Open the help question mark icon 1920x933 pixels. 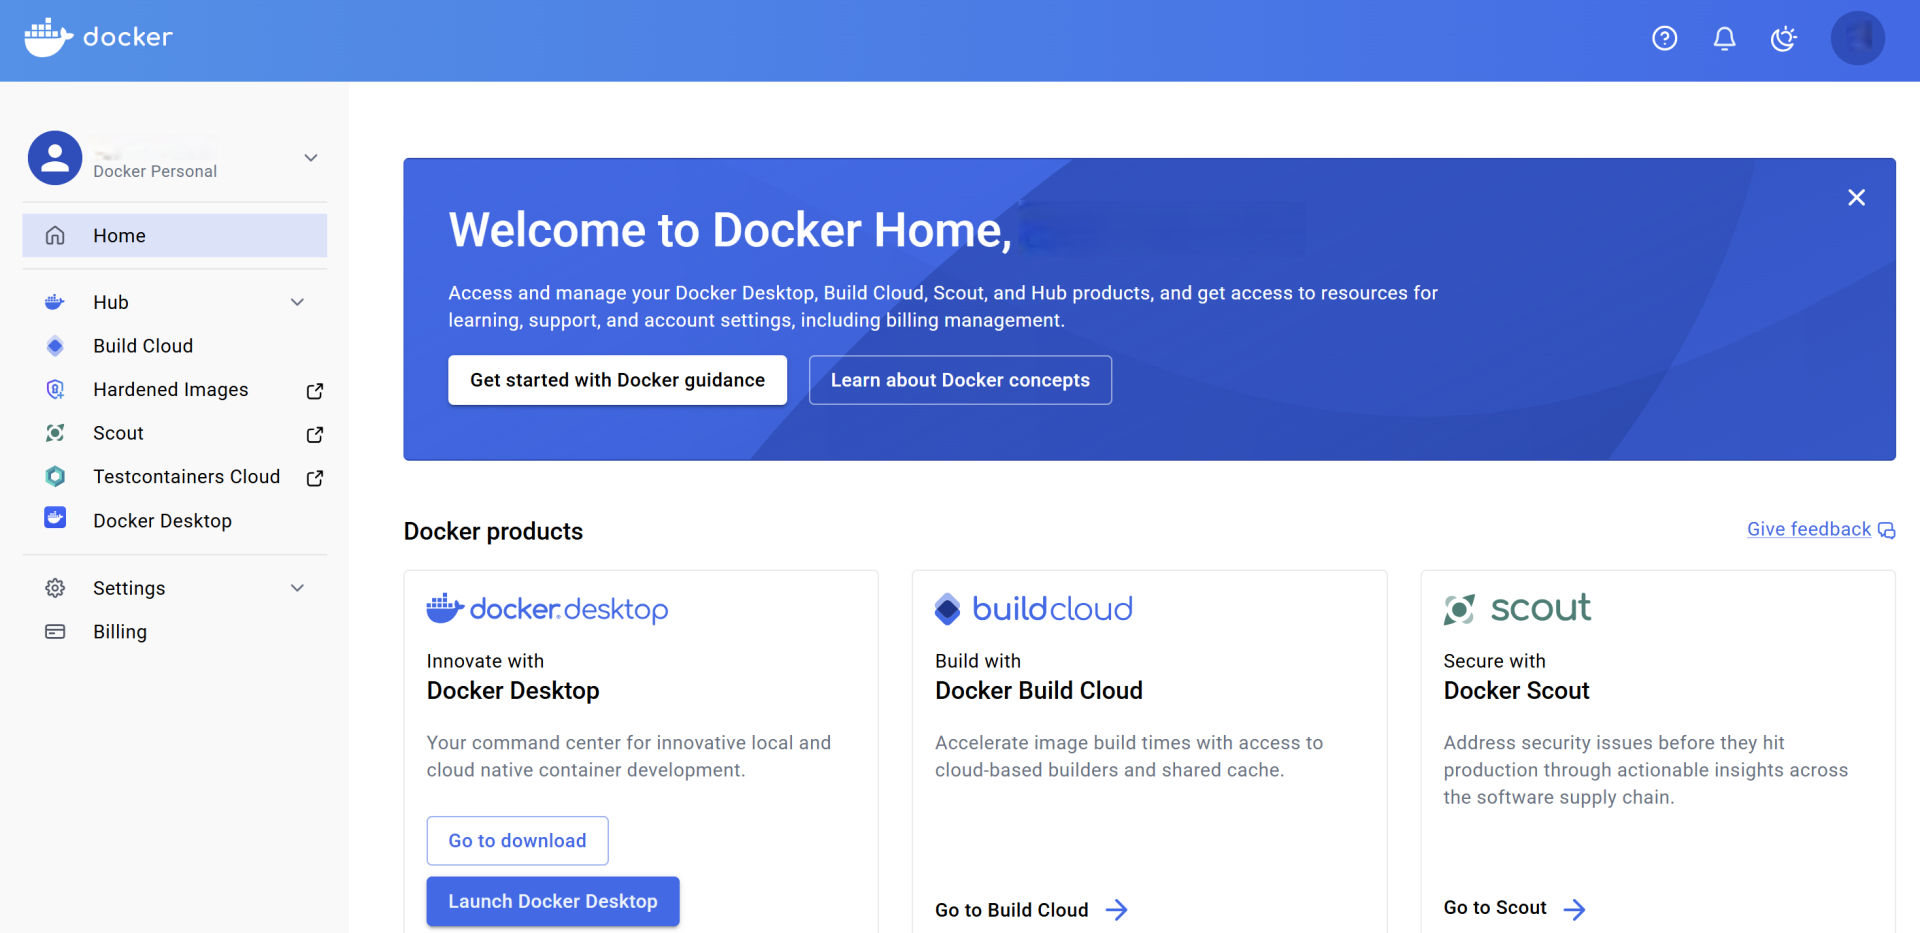1664,38
